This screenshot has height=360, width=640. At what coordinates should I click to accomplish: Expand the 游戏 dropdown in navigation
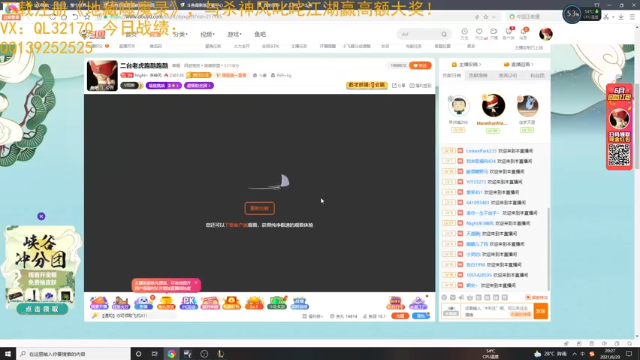click(234, 34)
